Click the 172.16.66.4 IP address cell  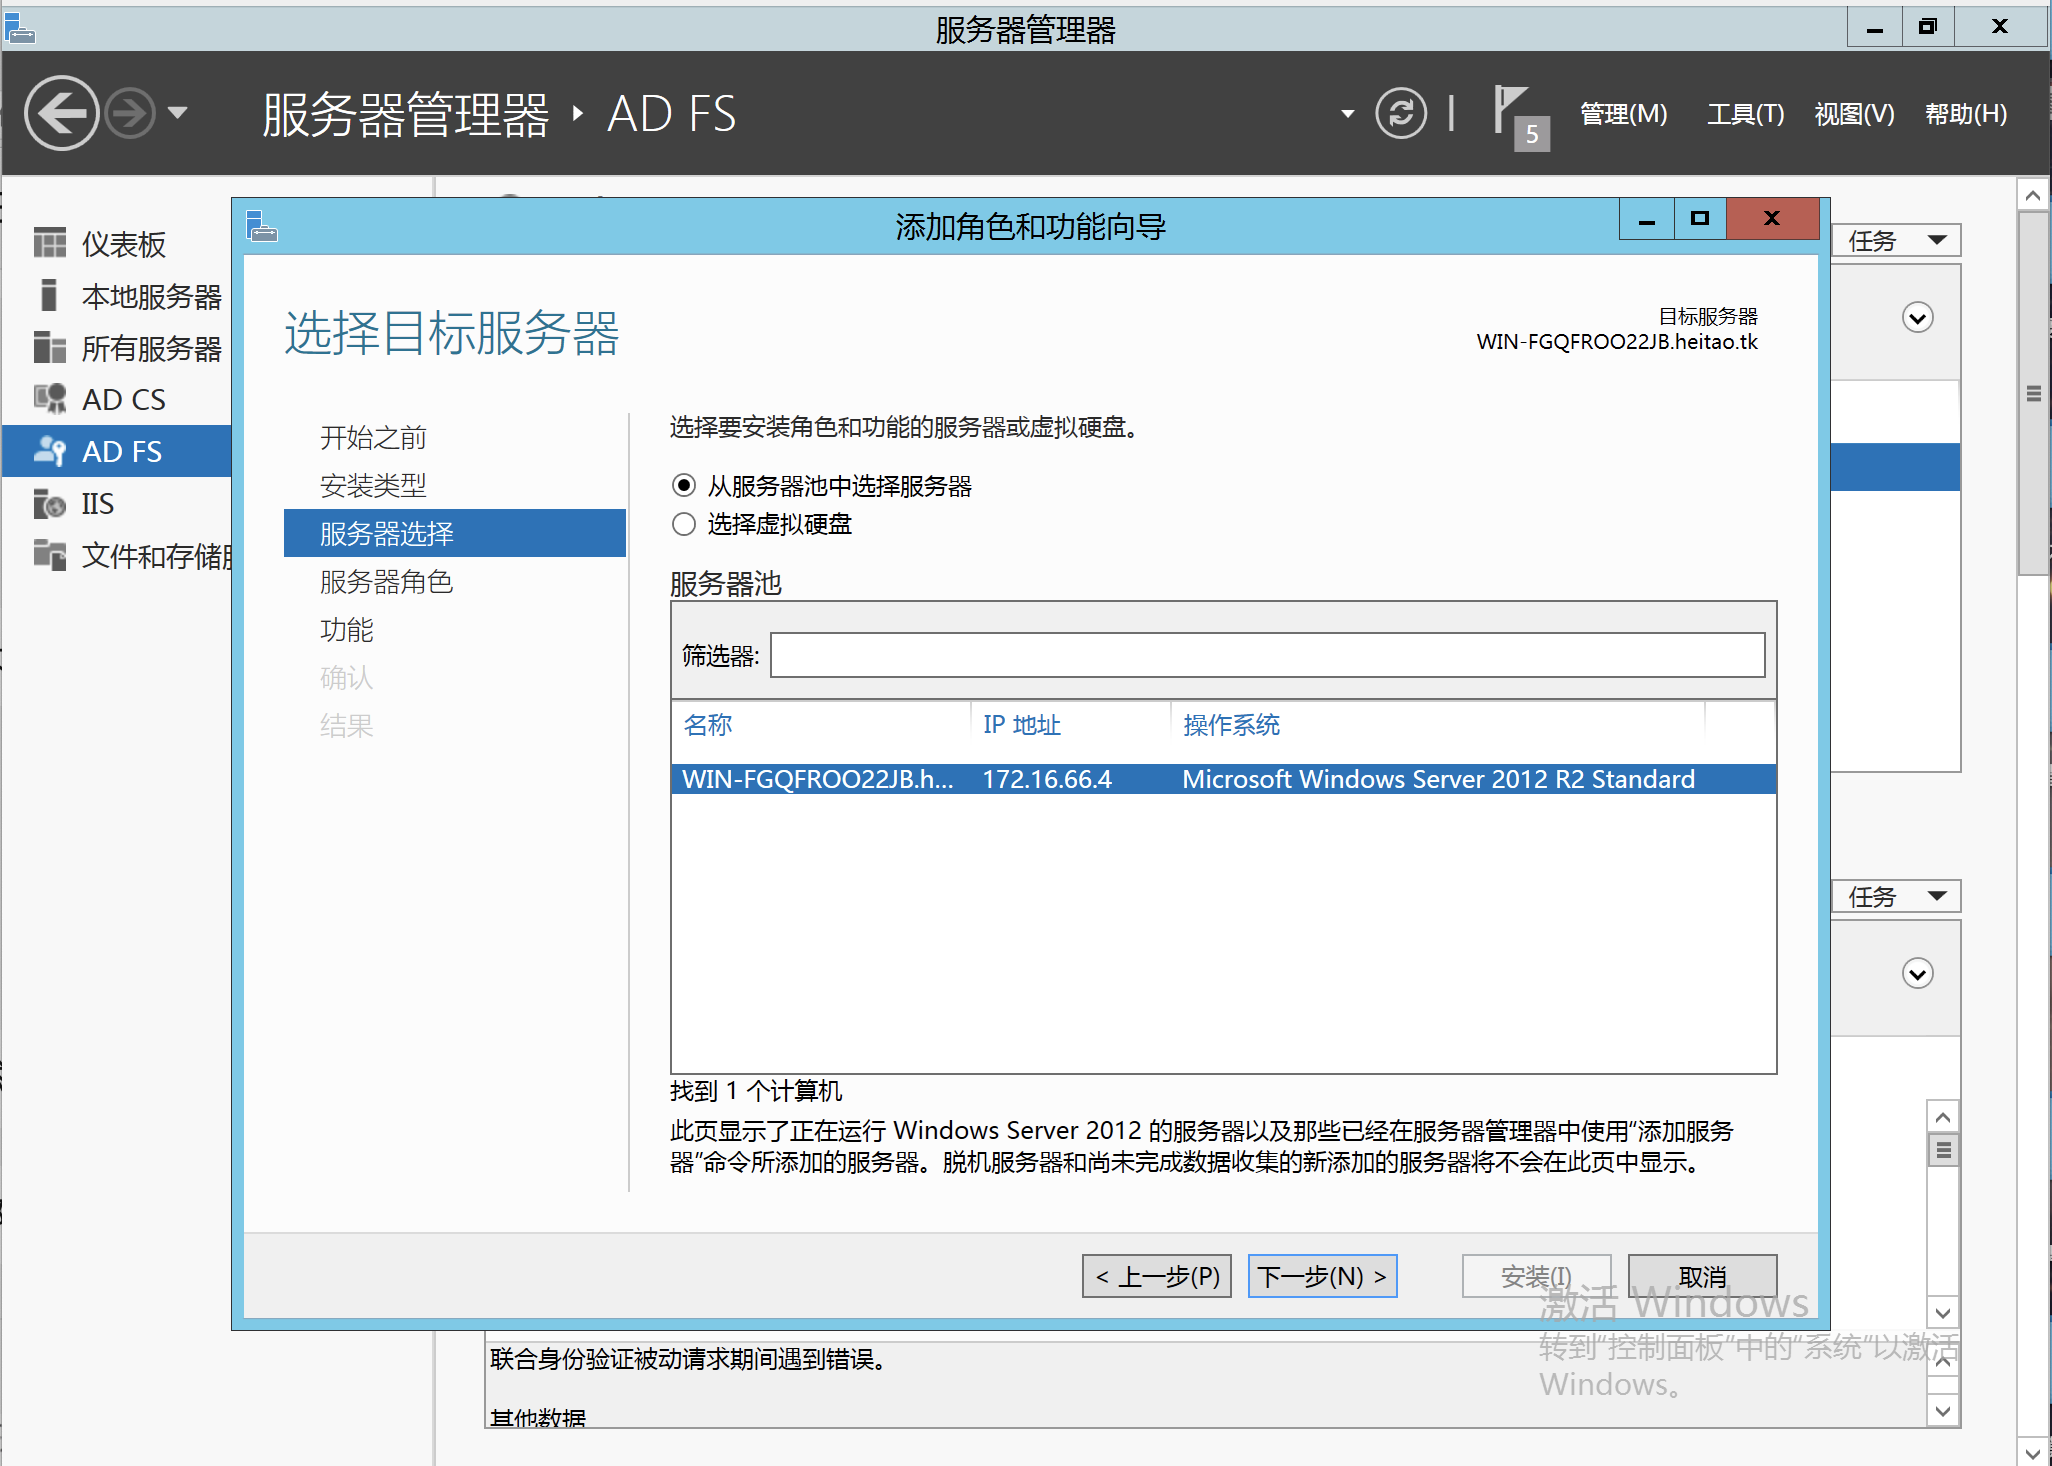[x=1047, y=779]
